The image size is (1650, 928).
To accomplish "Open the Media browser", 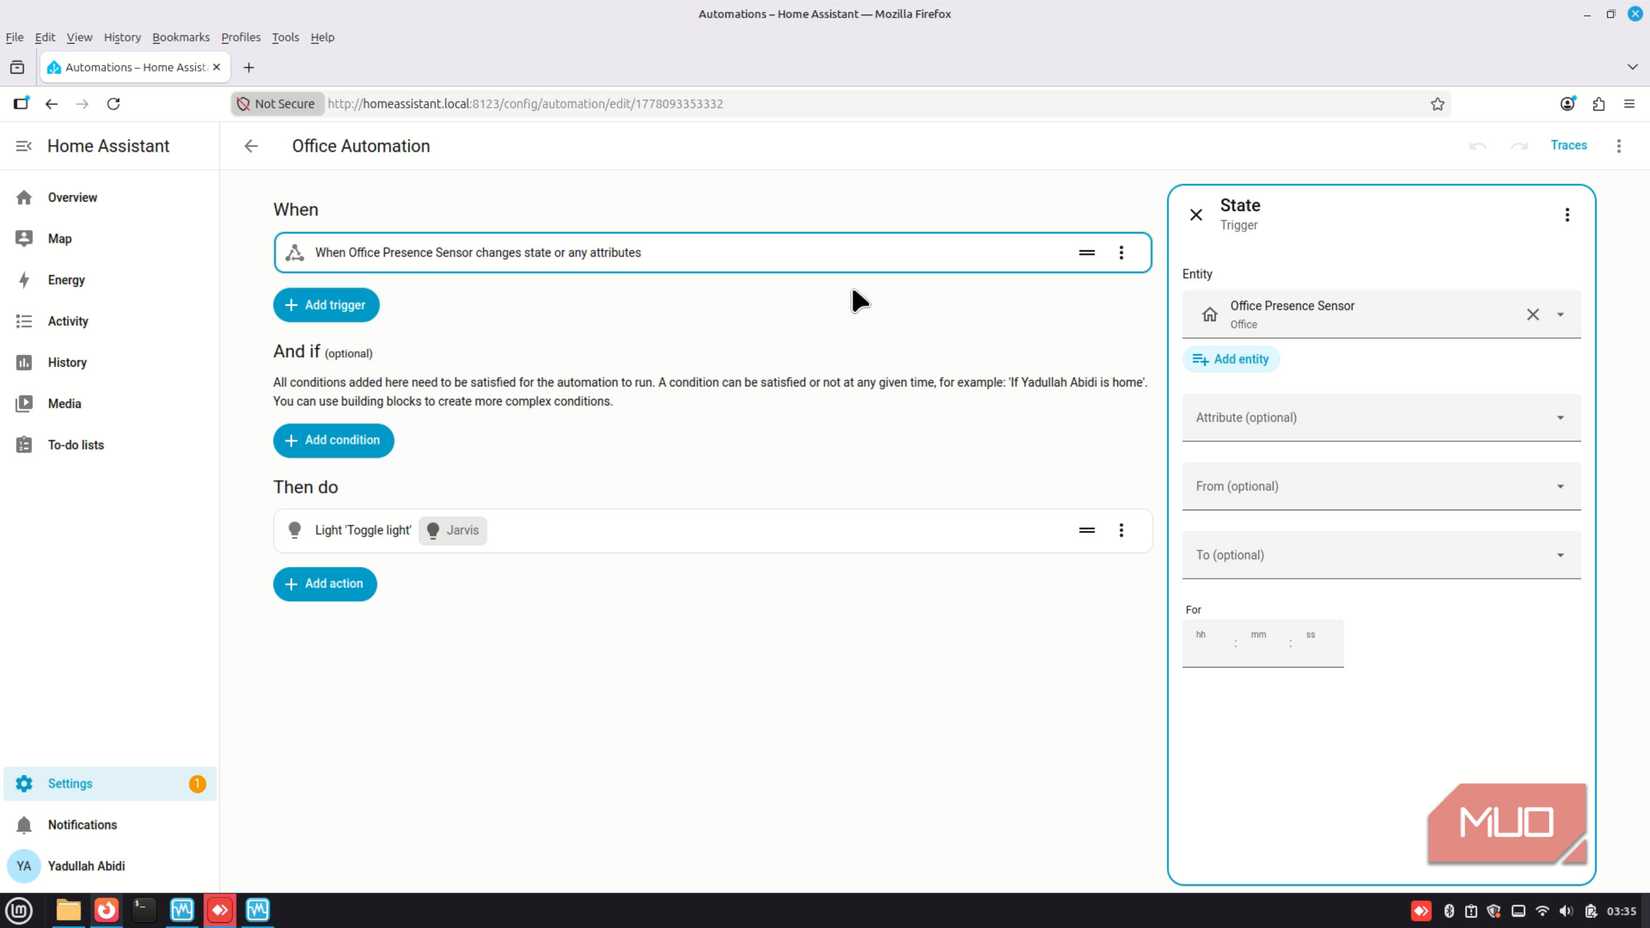I will (x=110, y=404).
